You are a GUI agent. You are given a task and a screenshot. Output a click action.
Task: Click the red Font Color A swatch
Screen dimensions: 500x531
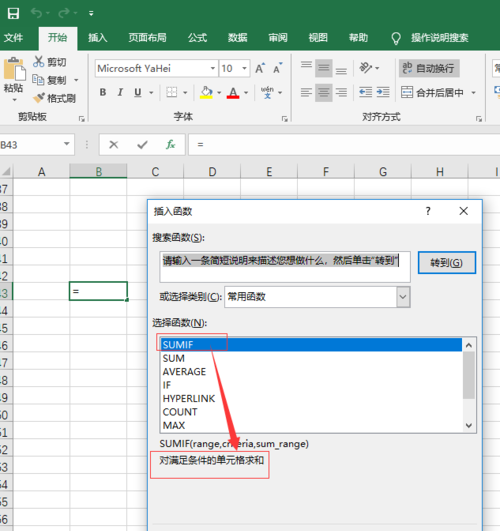(x=233, y=92)
